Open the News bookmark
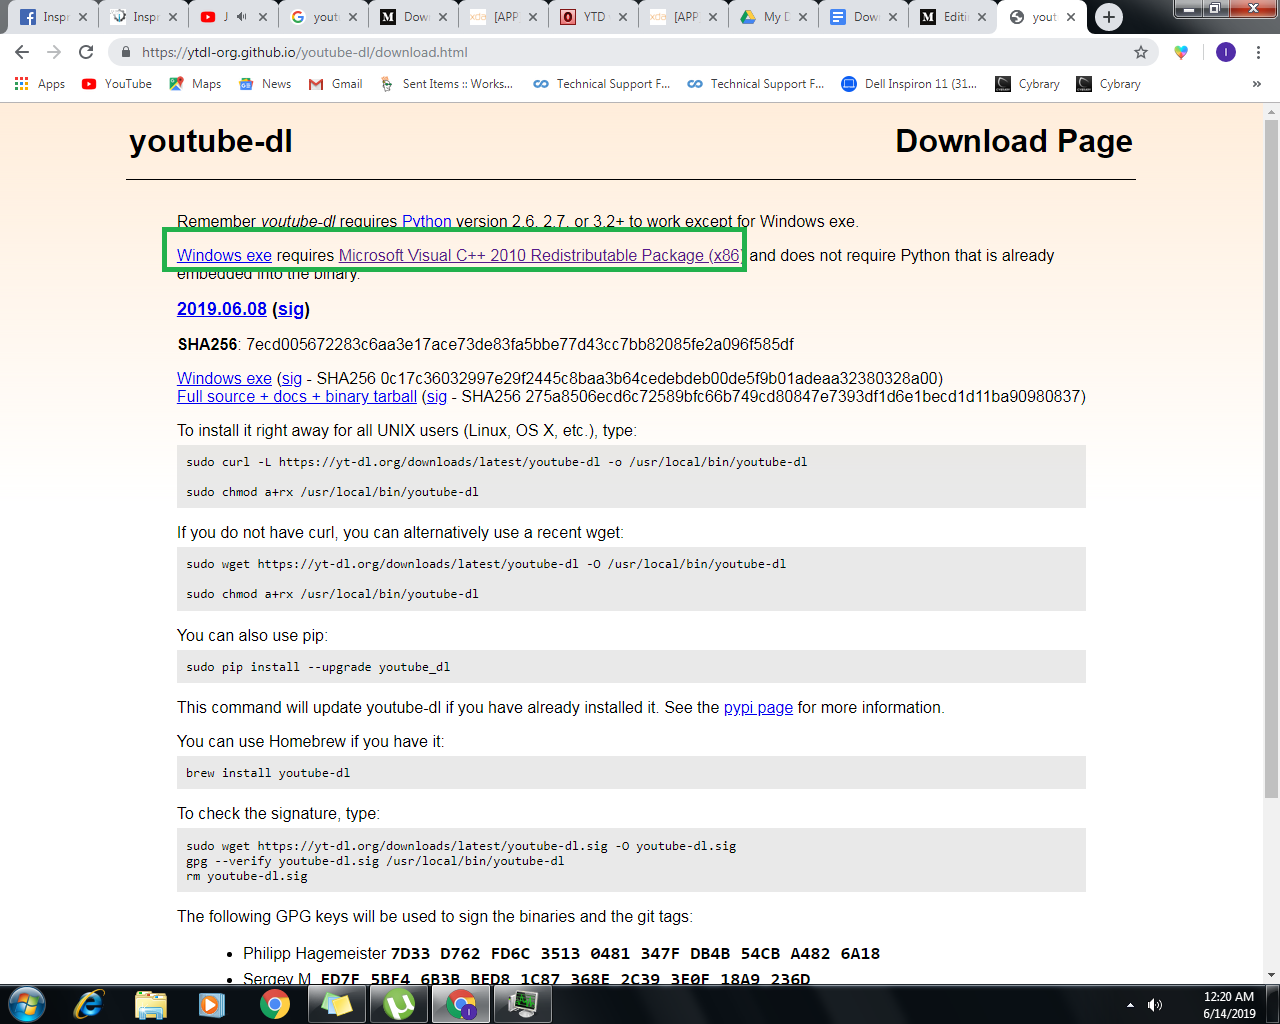Image resolution: width=1280 pixels, height=1024 pixels. tap(265, 84)
